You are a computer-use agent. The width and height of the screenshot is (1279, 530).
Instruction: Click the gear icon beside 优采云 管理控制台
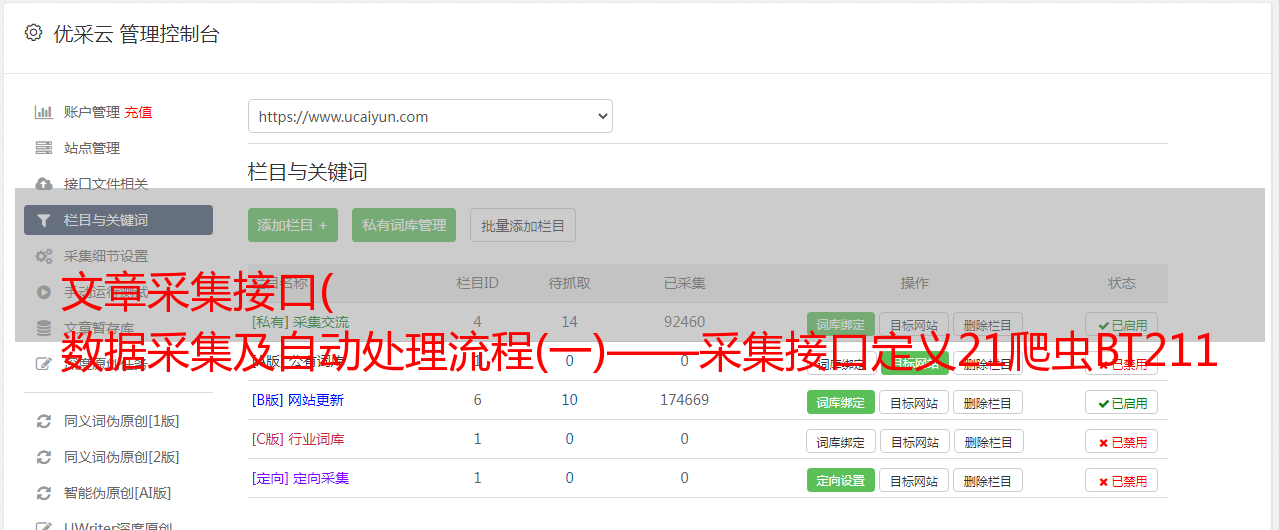click(x=33, y=33)
